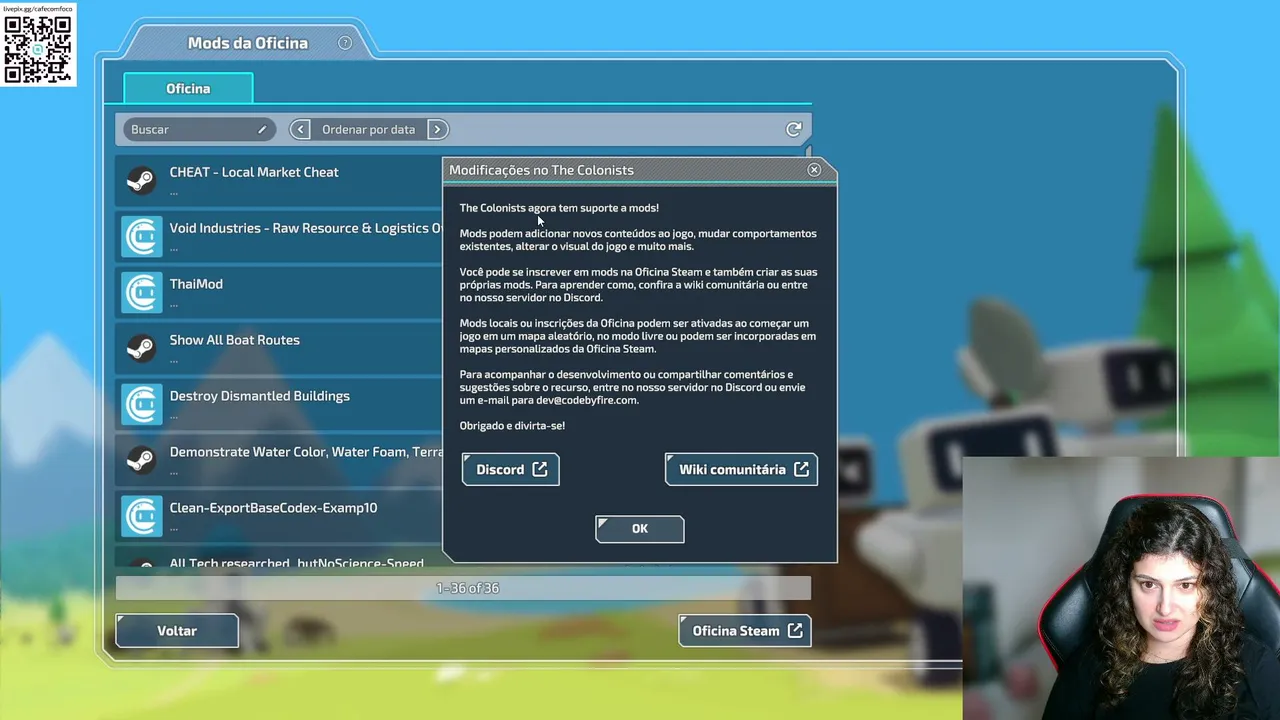1280x720 pixels.
Task: Open the Discord server link
Action: [x=510, y=469]
